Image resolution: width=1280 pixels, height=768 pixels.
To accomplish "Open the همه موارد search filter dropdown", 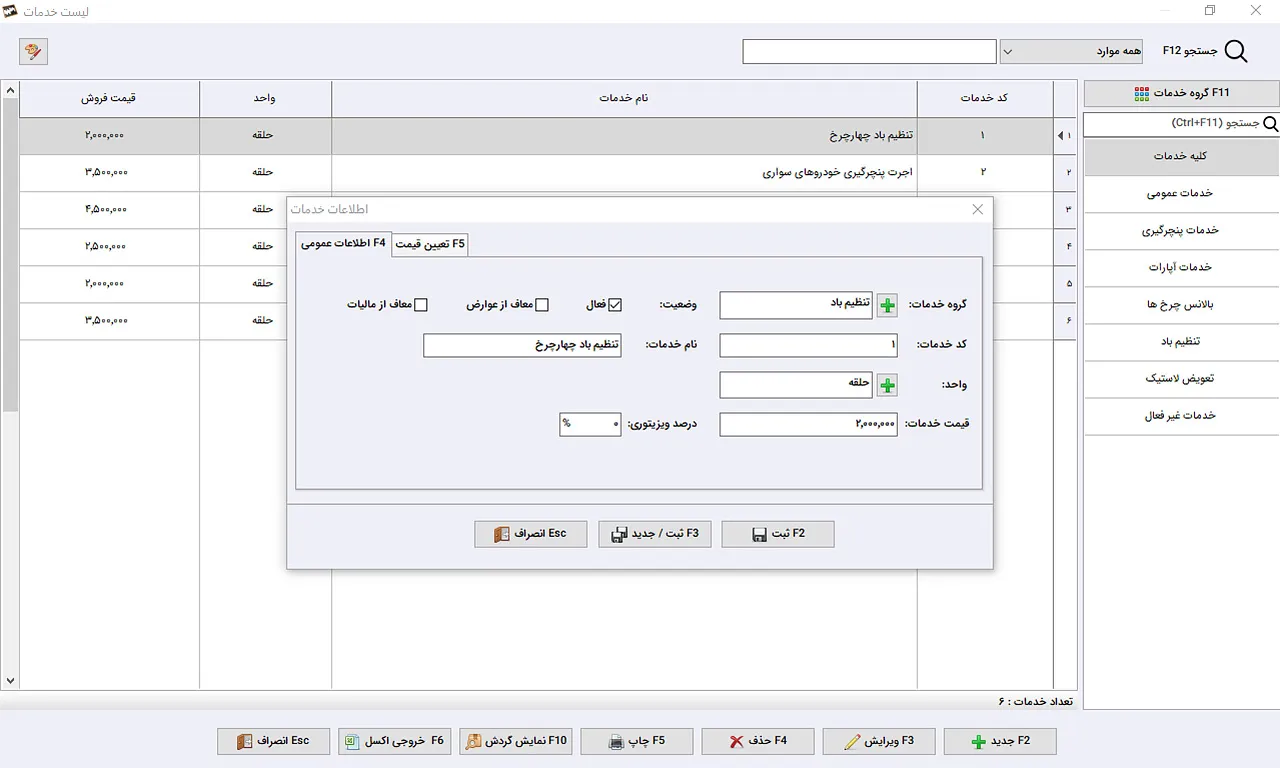I will point(1071,52).
